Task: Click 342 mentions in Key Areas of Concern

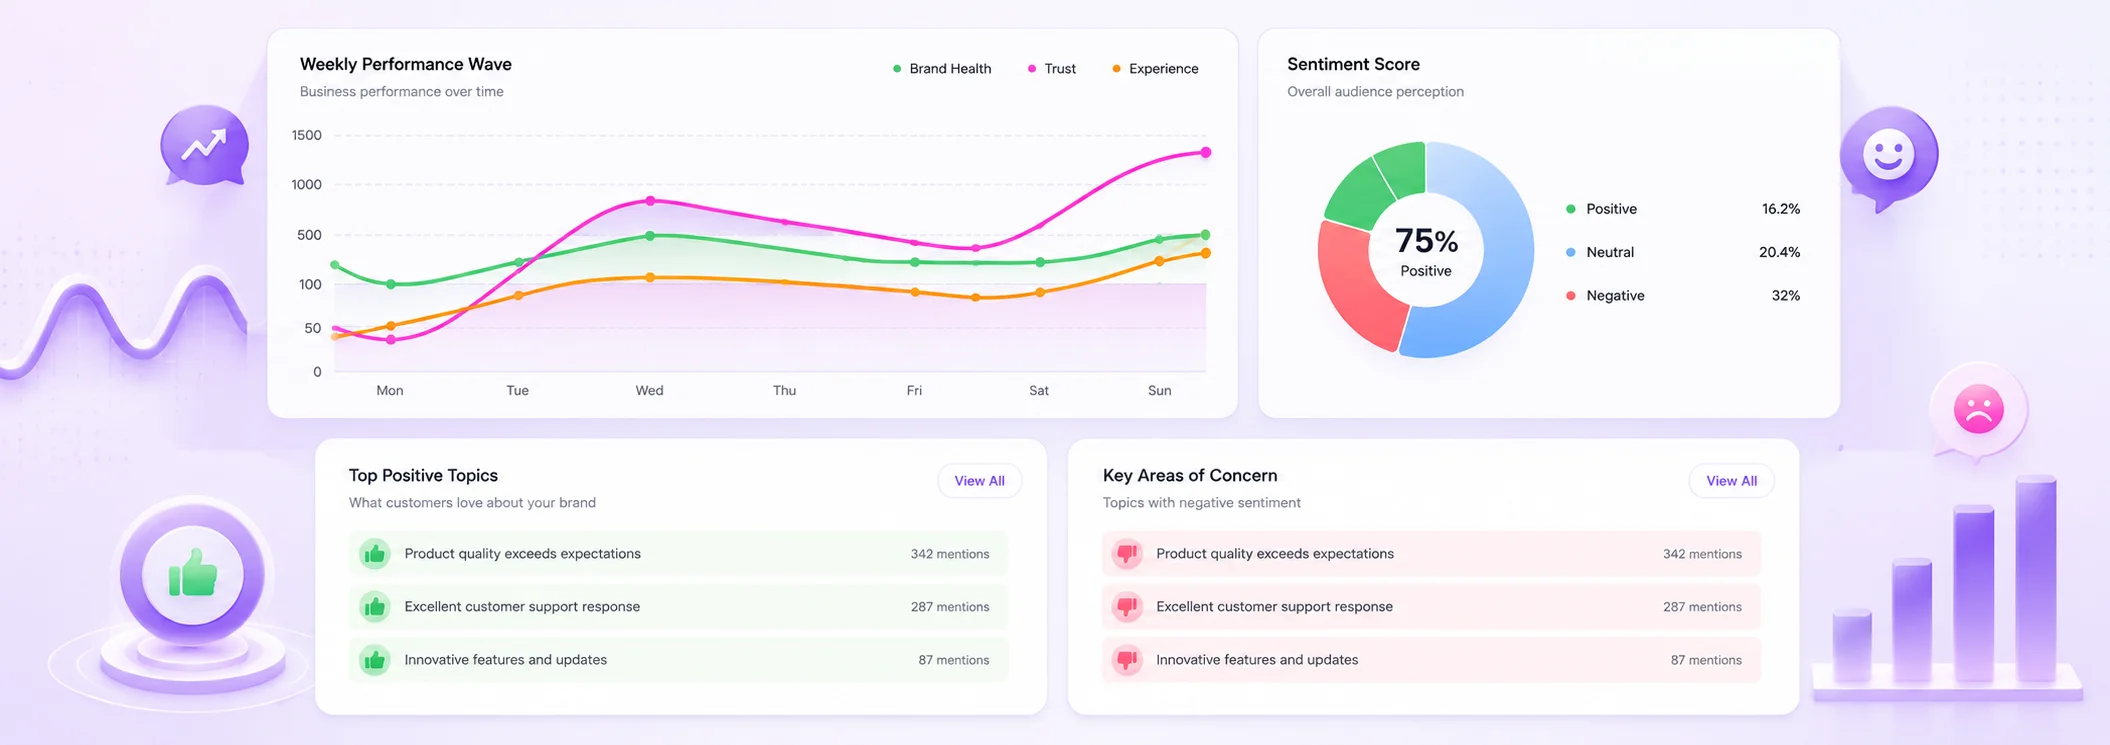Action: click(1702, 554)
